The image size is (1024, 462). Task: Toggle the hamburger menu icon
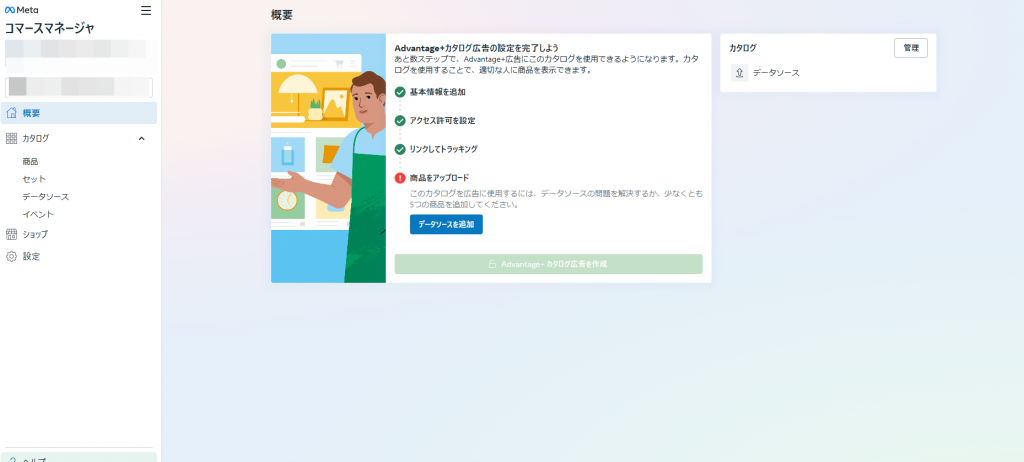pyautogui.click(x=146, y=10)
